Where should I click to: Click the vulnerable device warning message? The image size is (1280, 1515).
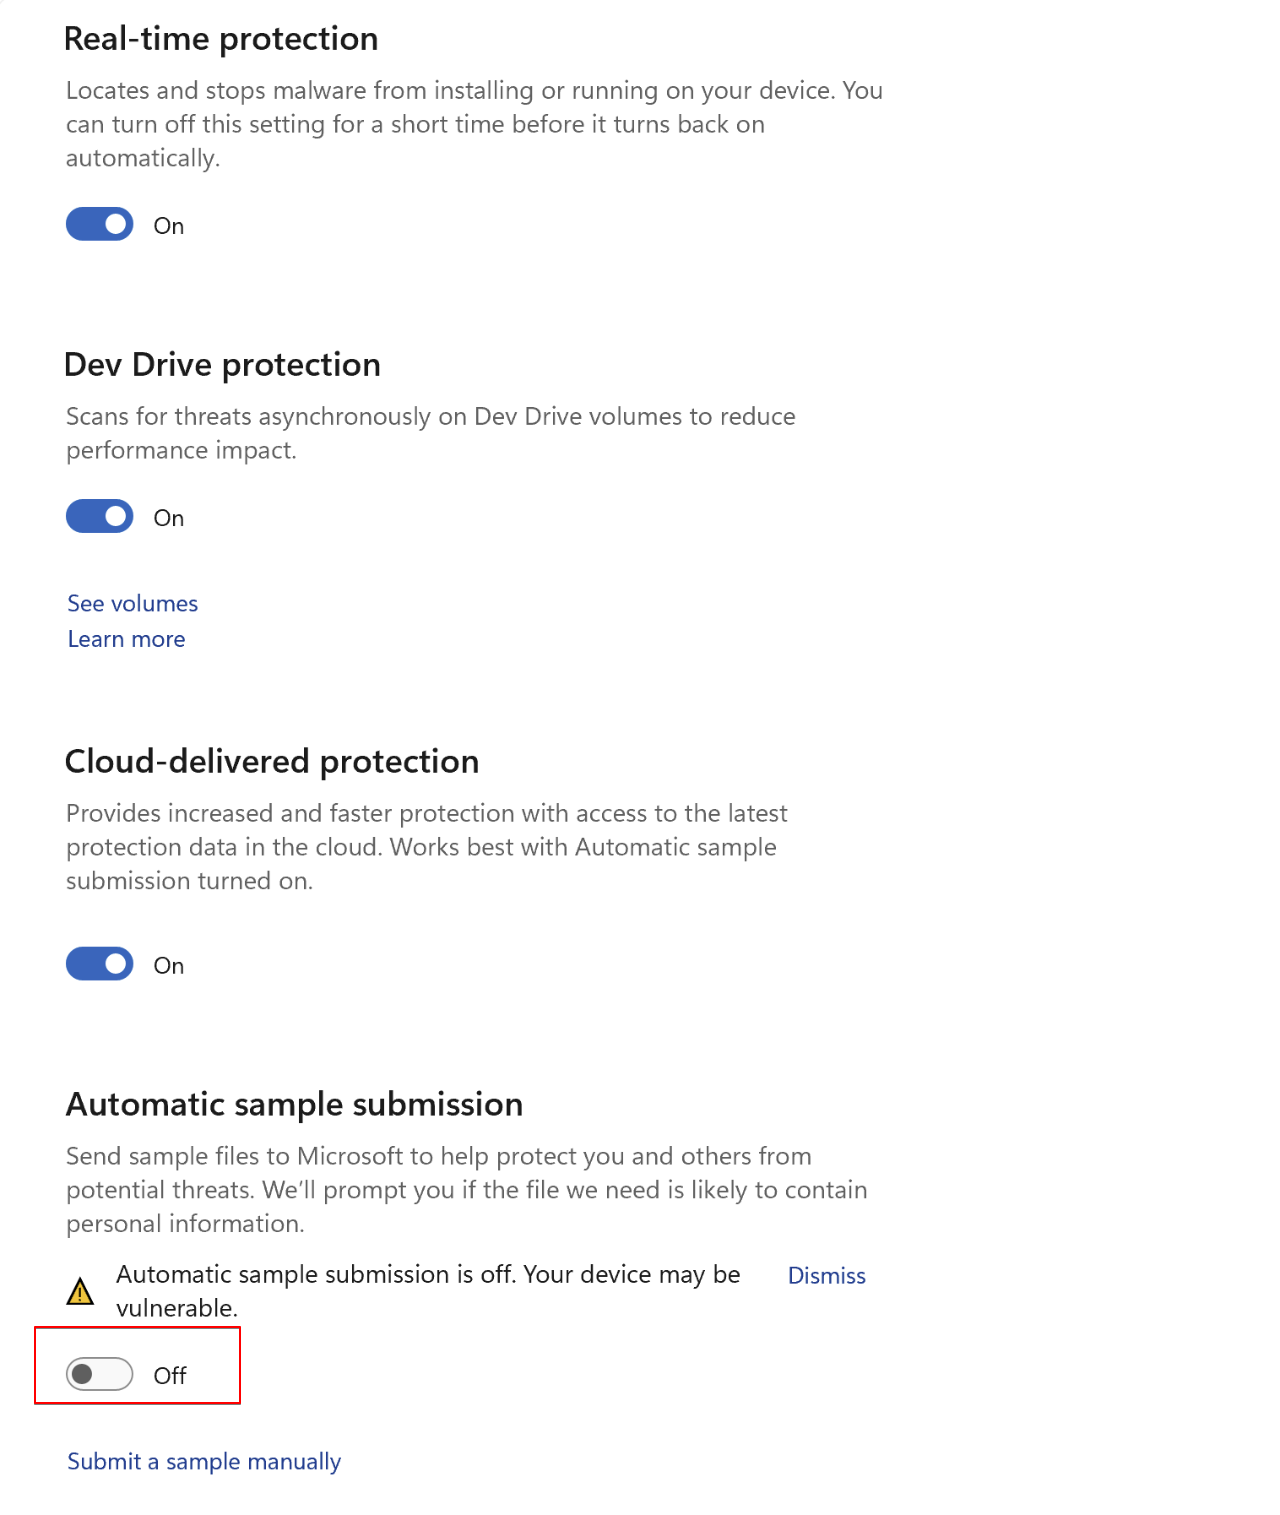pos(428,1290)
